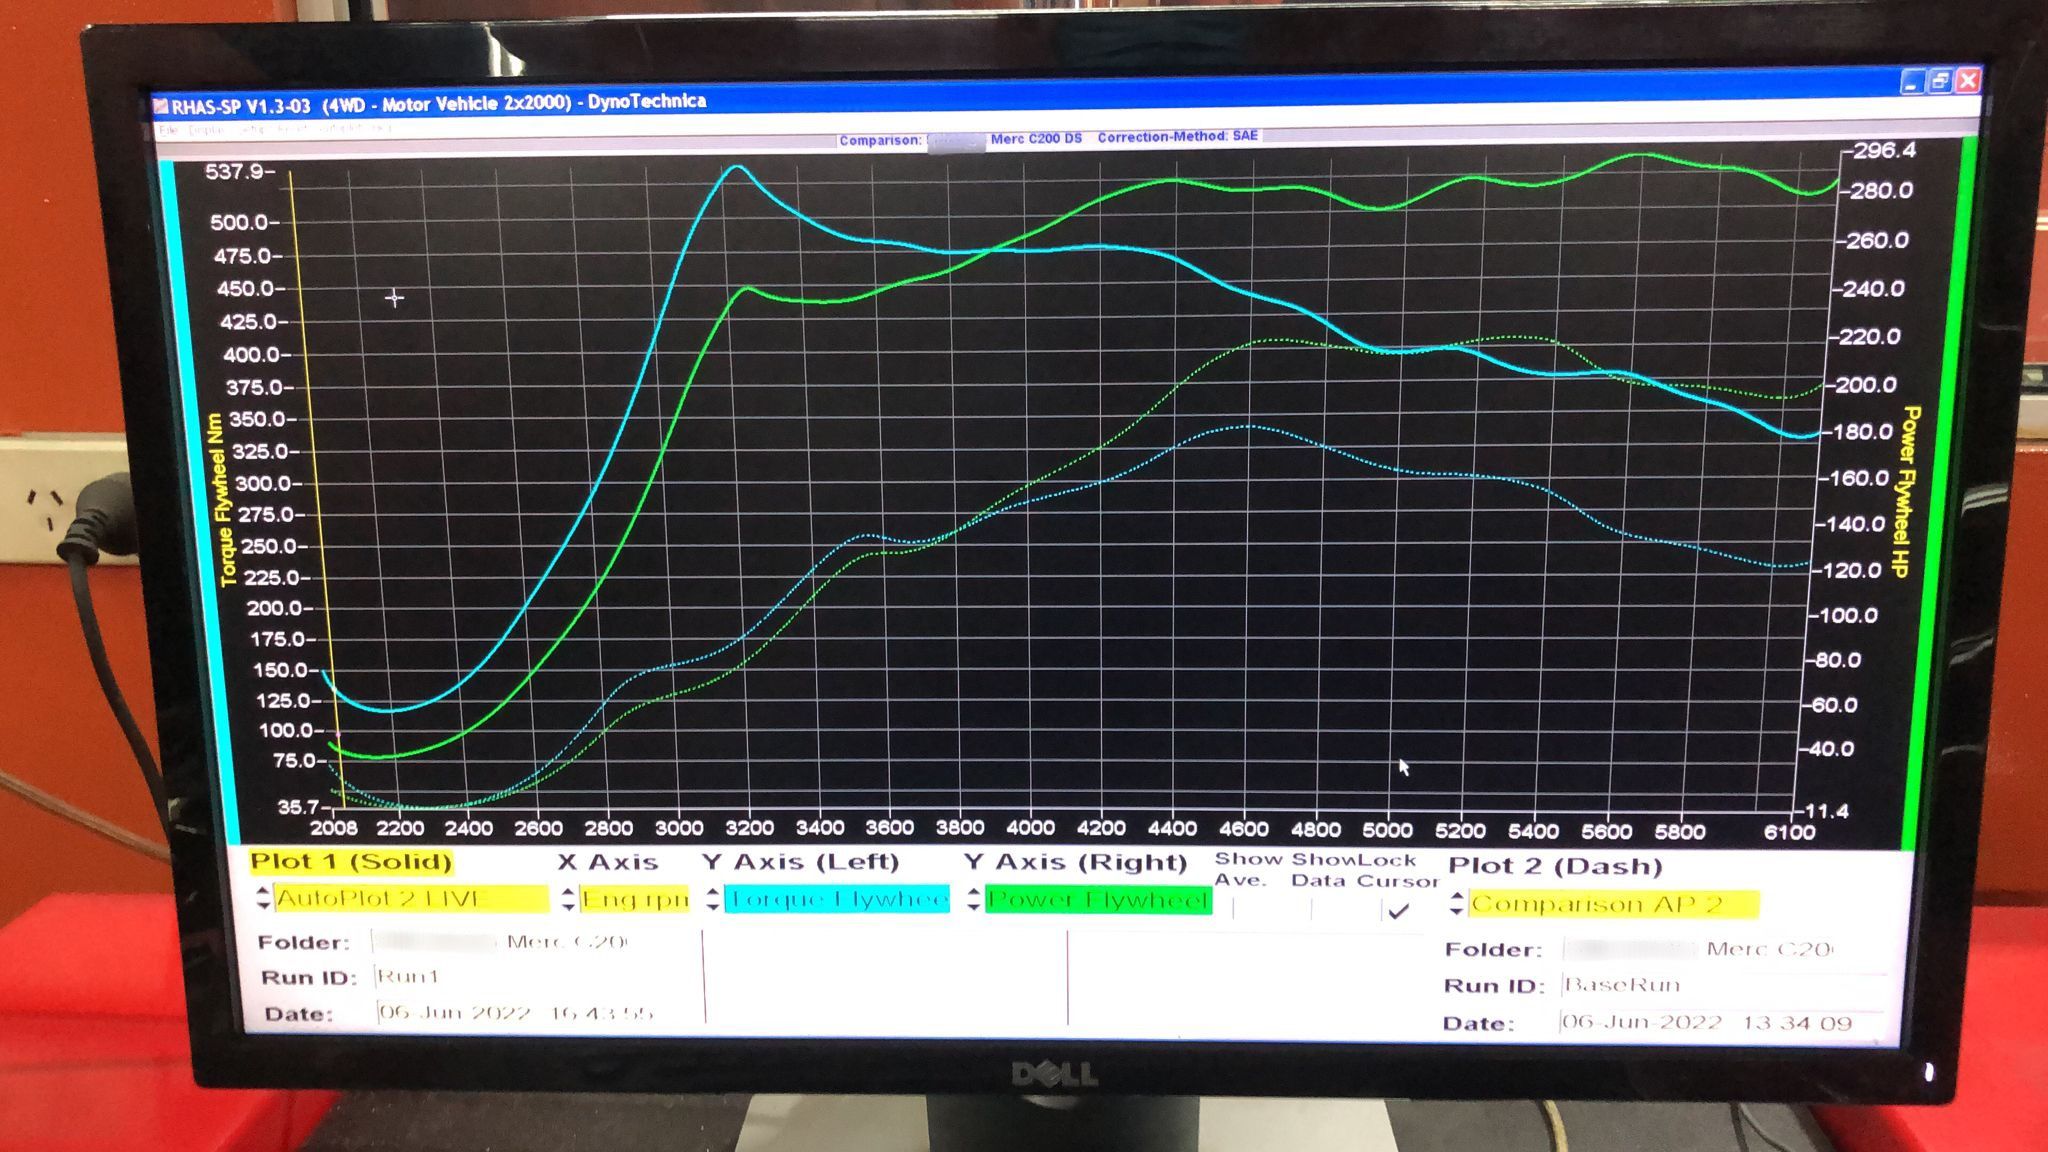The height and width of the screenshot is (1152, 2048).
Task: Click the Eng rpm X axis field
Action: [x=635, y=899]
